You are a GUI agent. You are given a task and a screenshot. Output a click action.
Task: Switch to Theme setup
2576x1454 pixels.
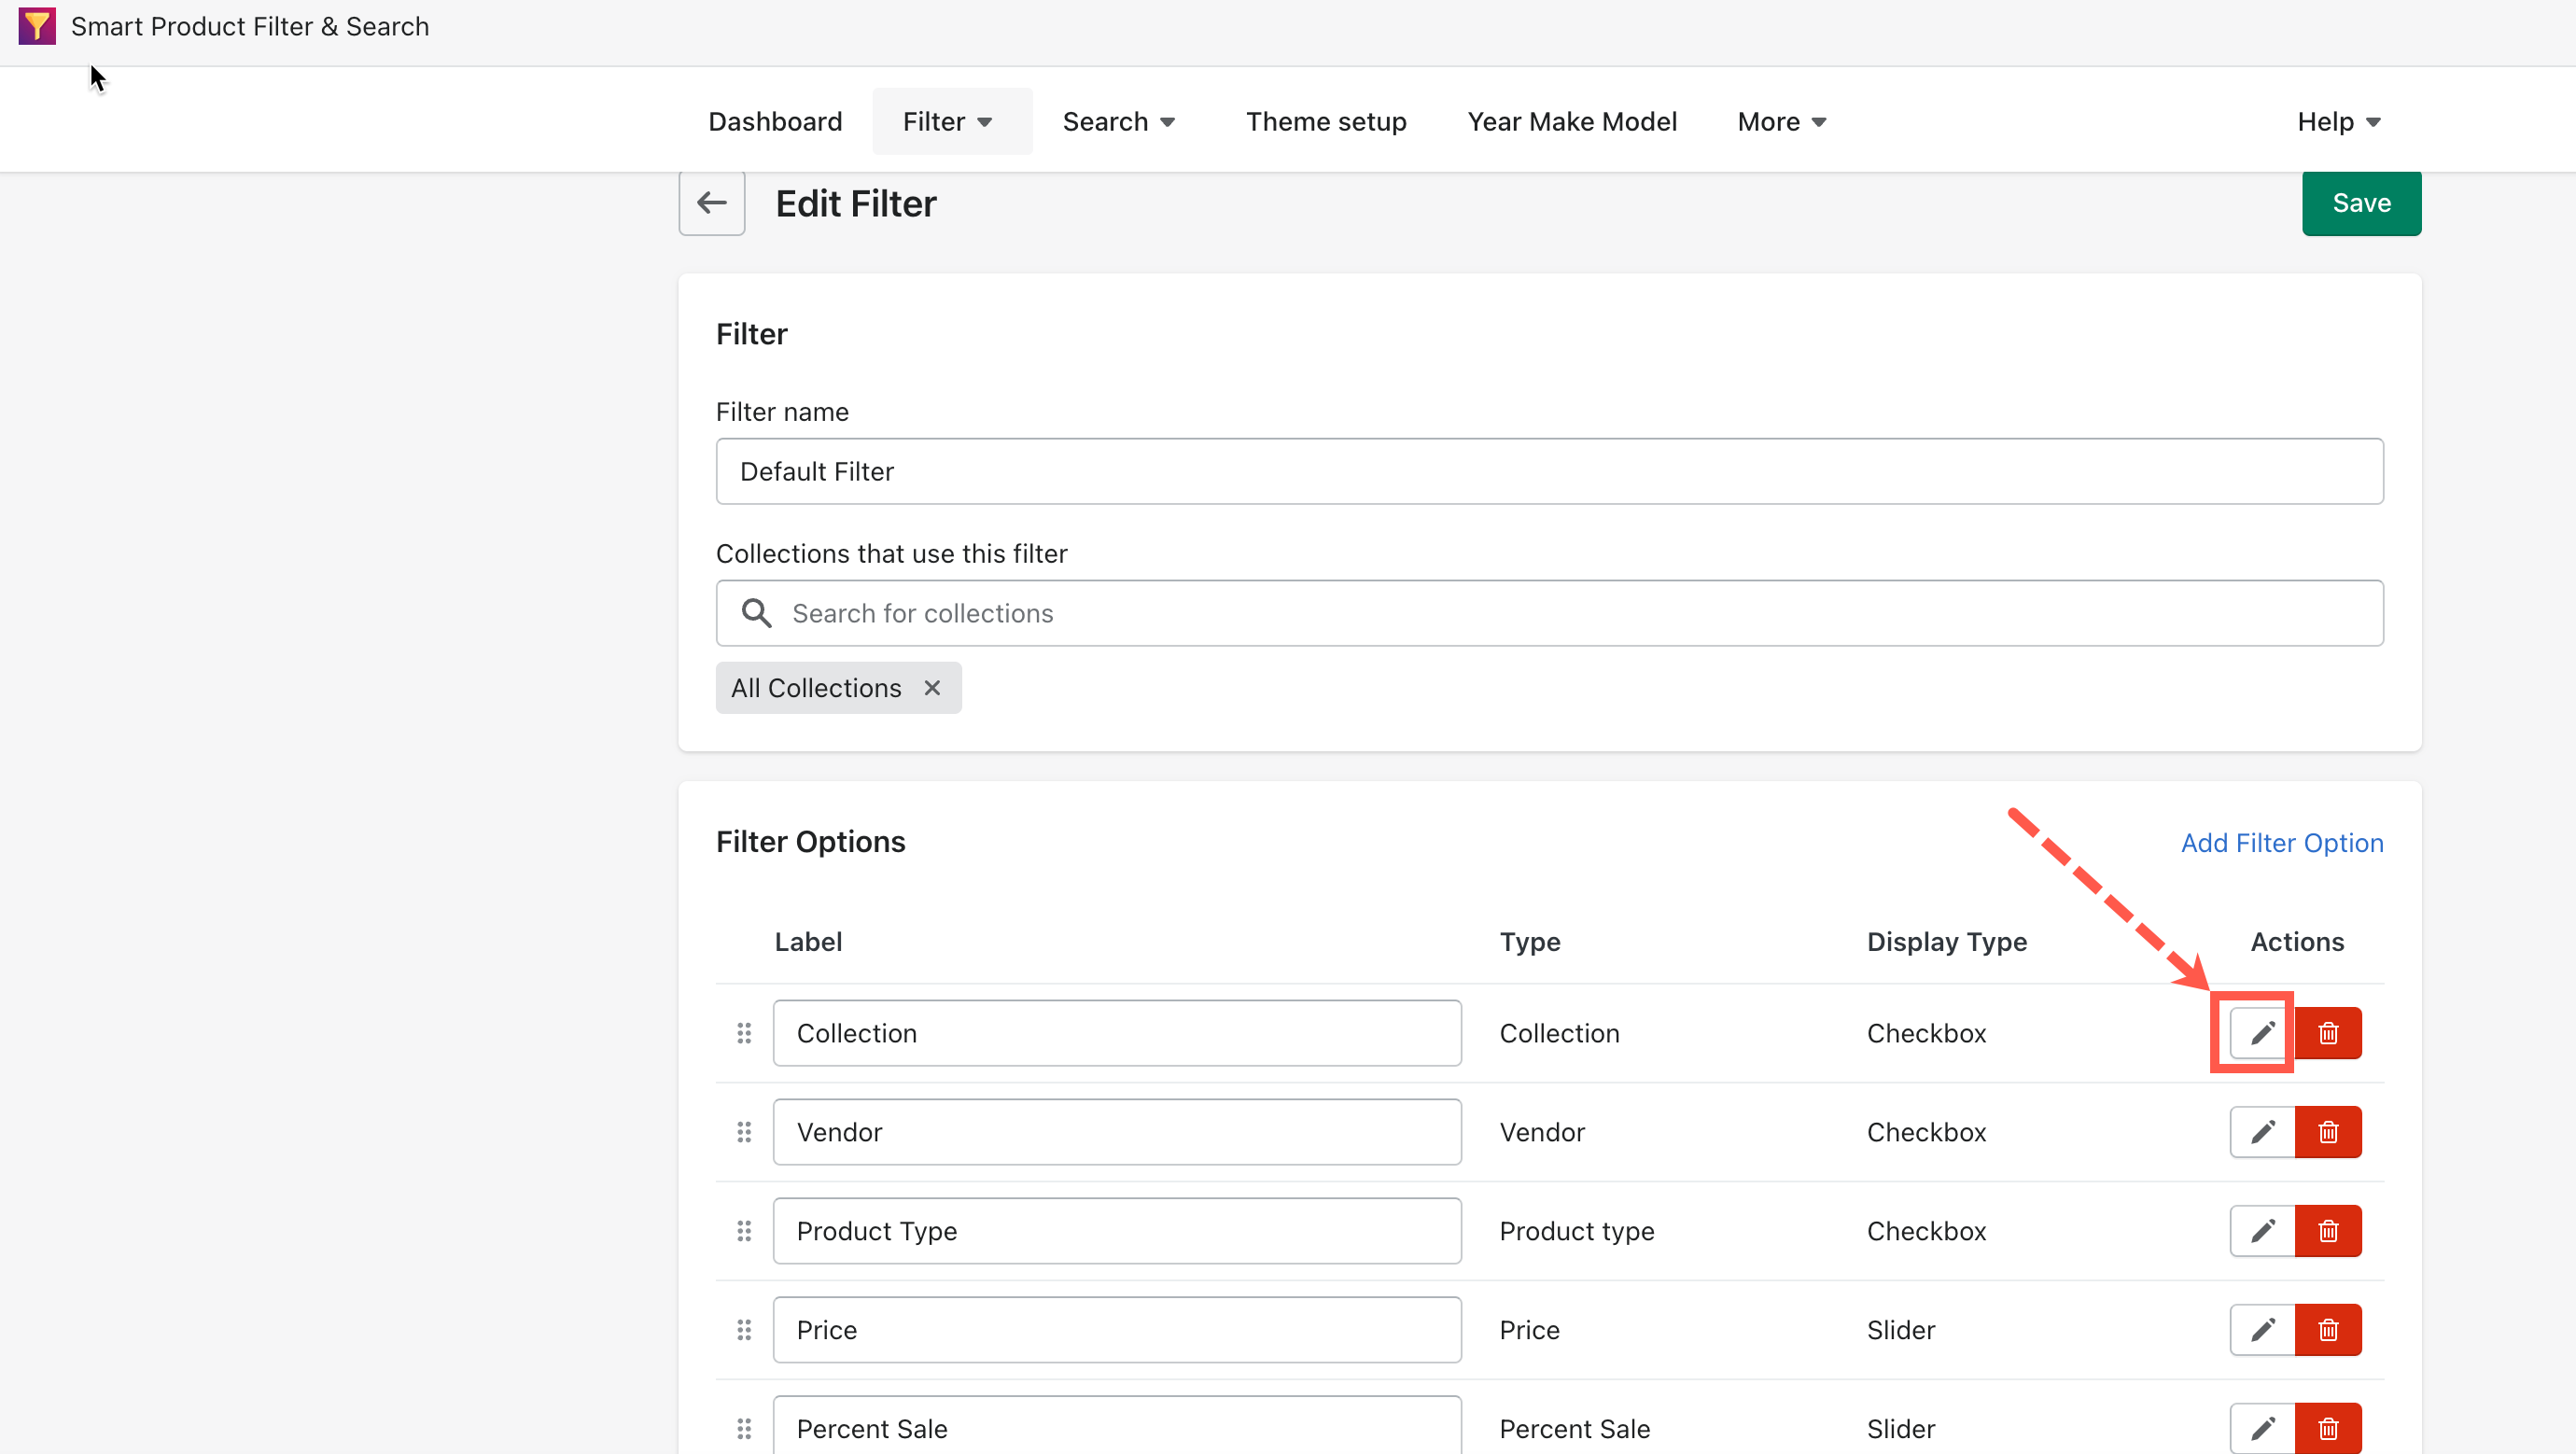click(1326, 120)
